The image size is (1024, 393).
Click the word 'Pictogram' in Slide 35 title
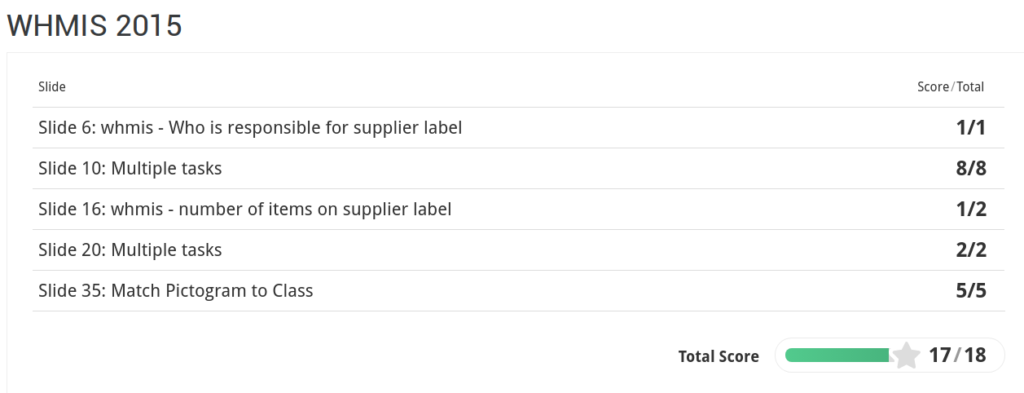coord(206,291)
